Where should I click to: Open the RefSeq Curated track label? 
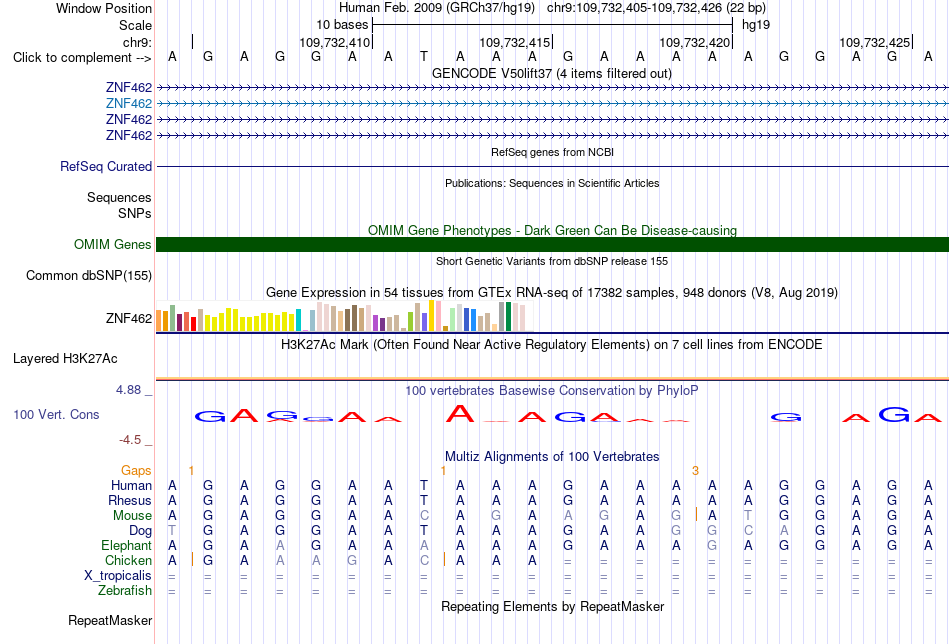pos(105,167)
